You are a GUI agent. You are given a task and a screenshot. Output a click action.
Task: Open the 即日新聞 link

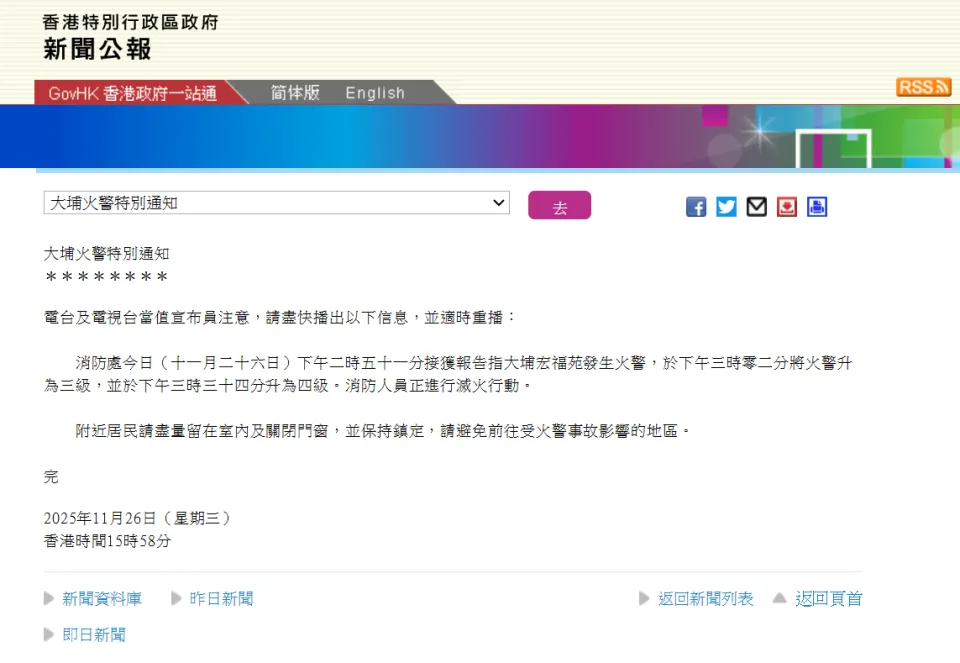coord(94,635)
